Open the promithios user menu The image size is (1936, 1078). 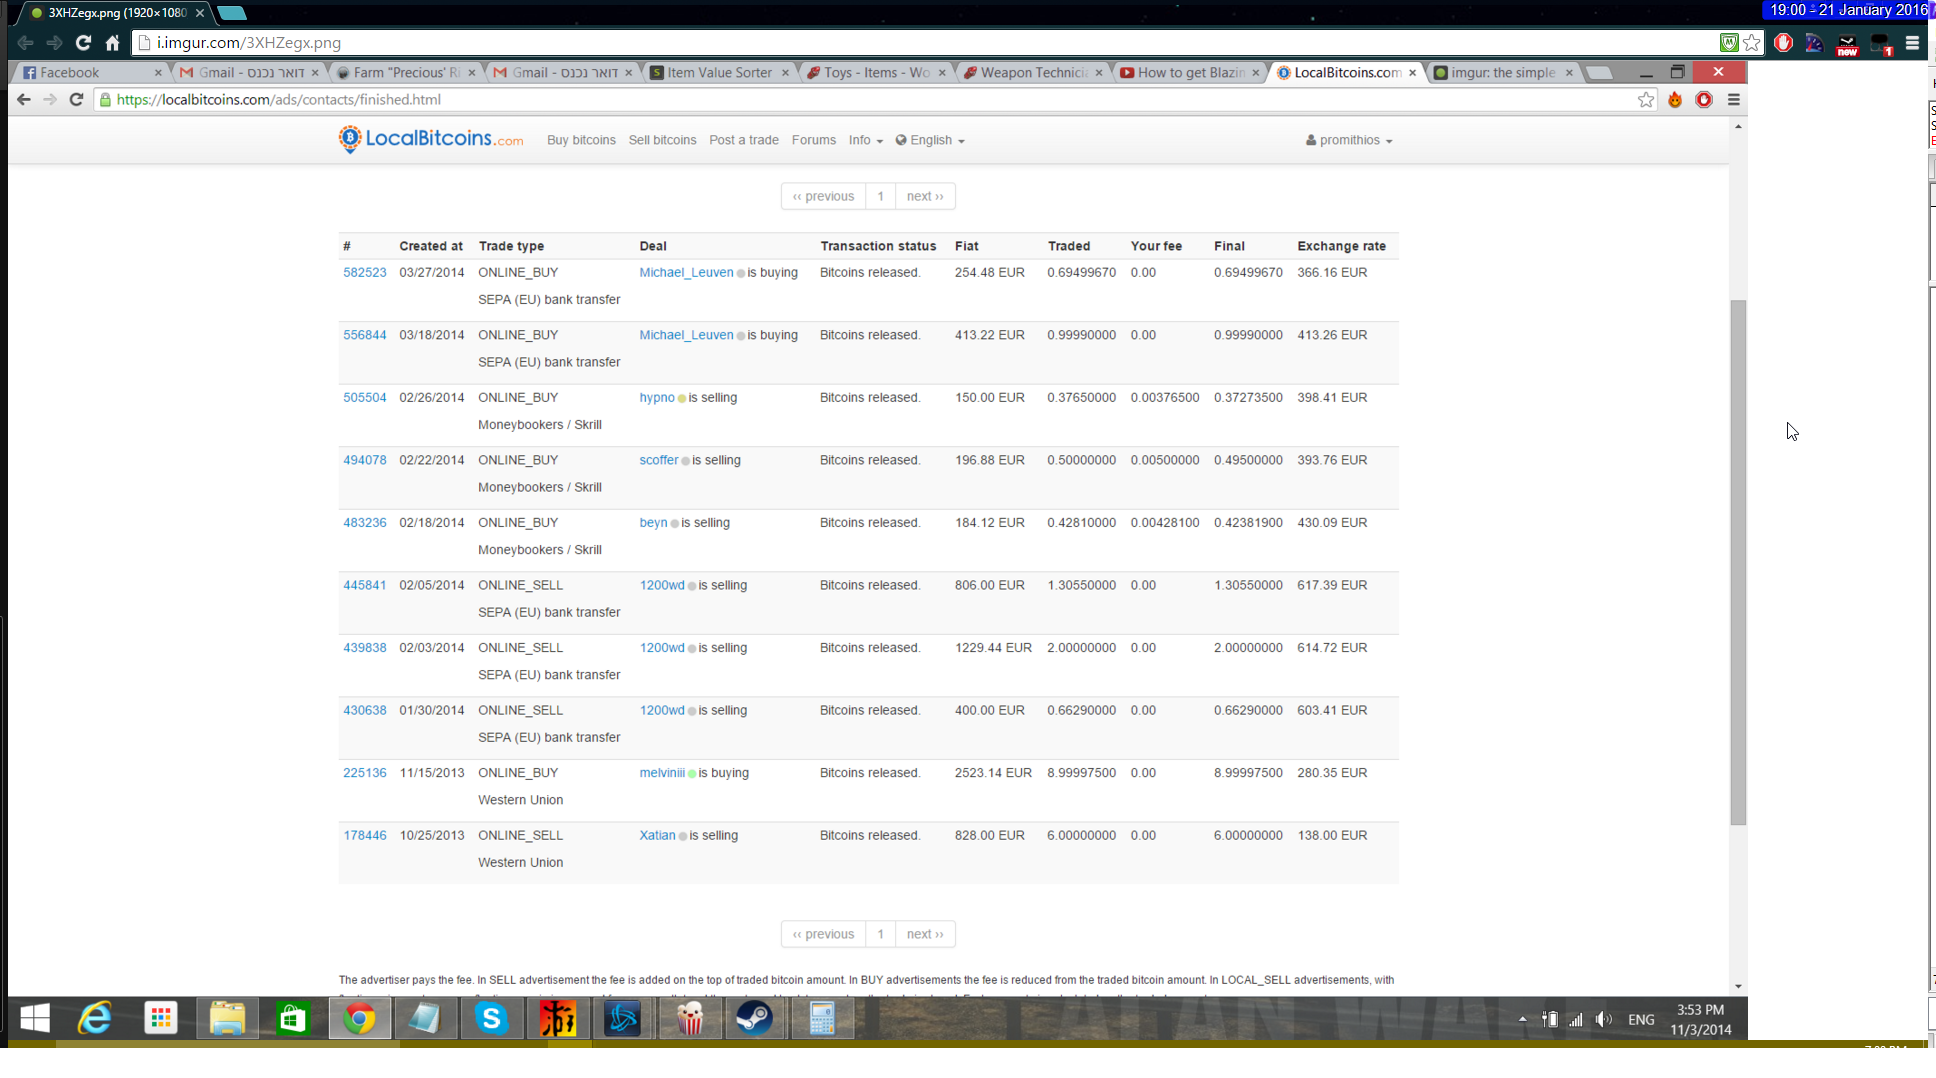pyautogui.click(x=1349, y=140)
